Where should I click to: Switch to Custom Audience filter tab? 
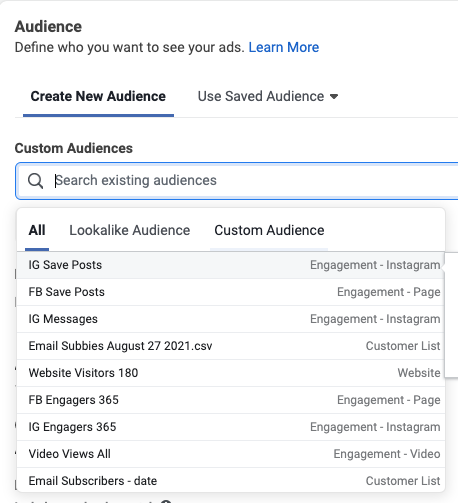[269, 230]
